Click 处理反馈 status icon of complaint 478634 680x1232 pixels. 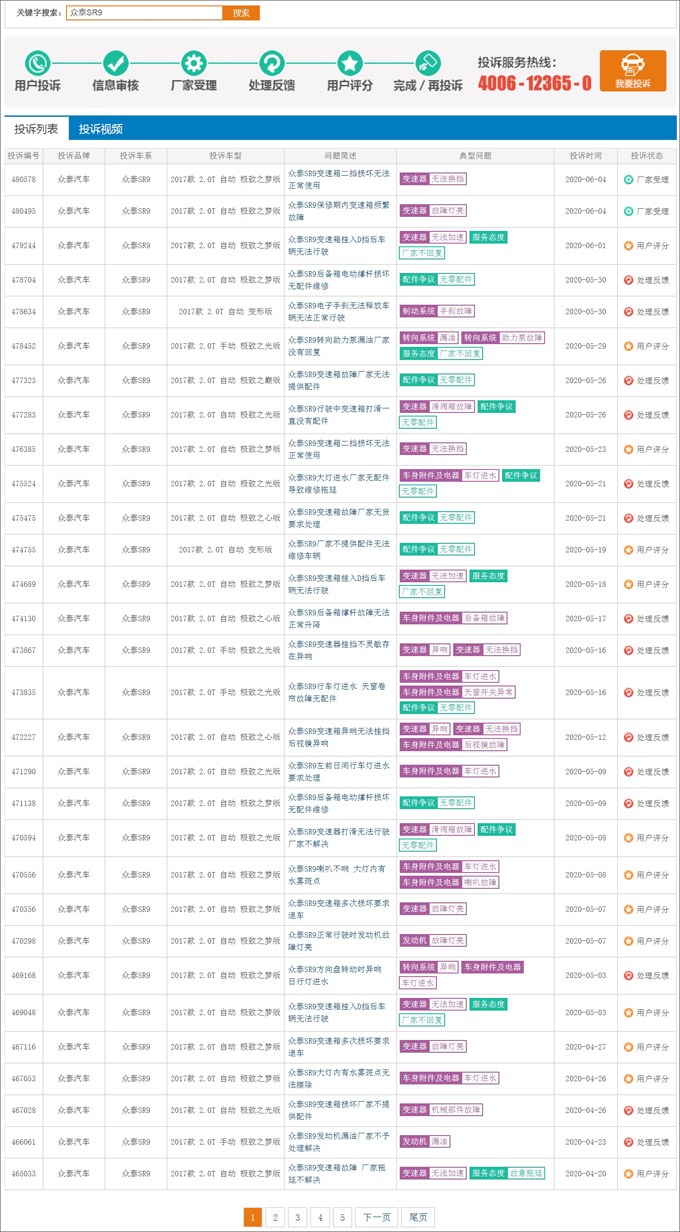click(628, 311)
